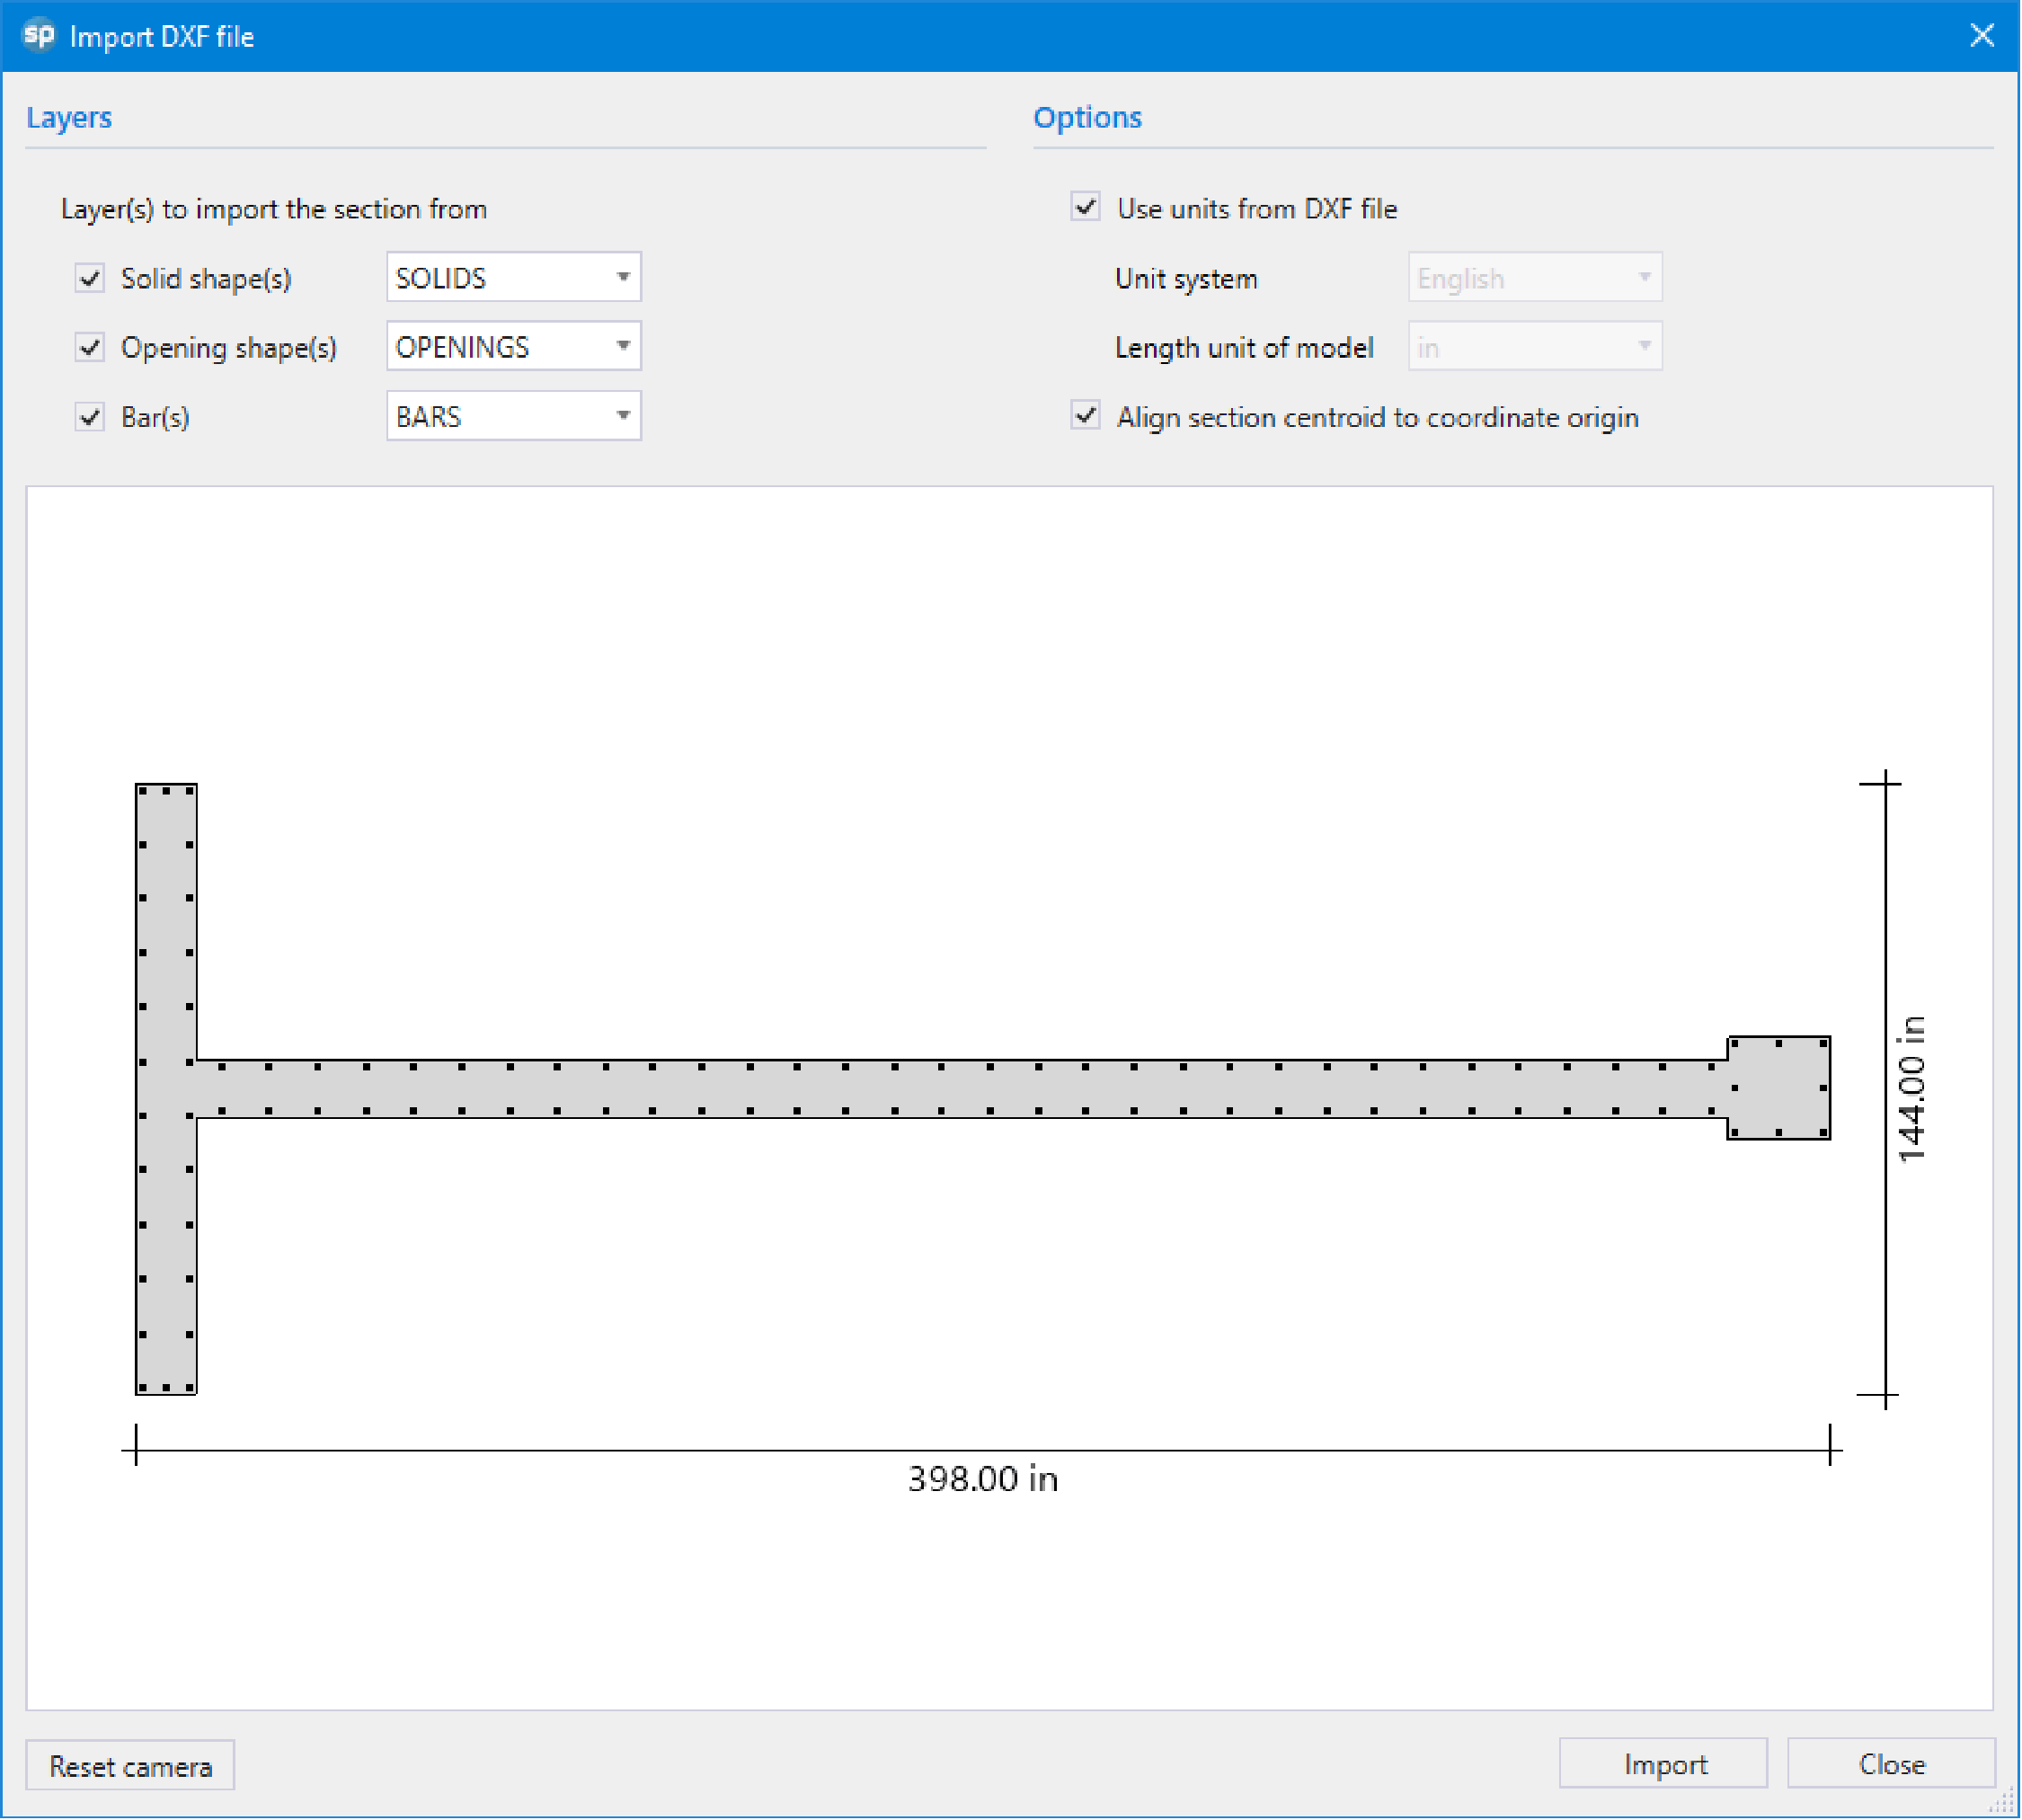Uncheck Align section centroid to coordinate origin
The image size is (2022, 1820).
click(x=1086, y=417)
